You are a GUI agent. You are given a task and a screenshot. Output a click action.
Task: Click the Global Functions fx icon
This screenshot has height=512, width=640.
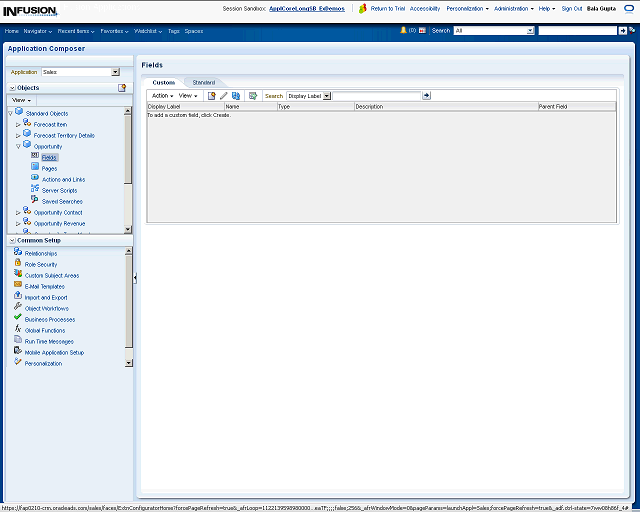click(17, 329)
